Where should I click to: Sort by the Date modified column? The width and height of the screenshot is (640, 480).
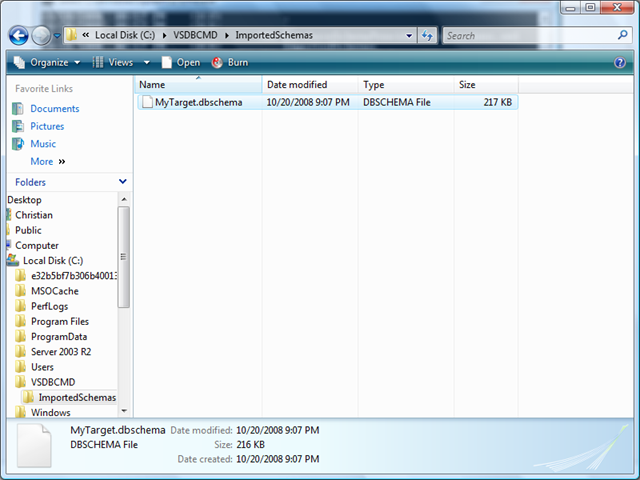click(310, 84)
